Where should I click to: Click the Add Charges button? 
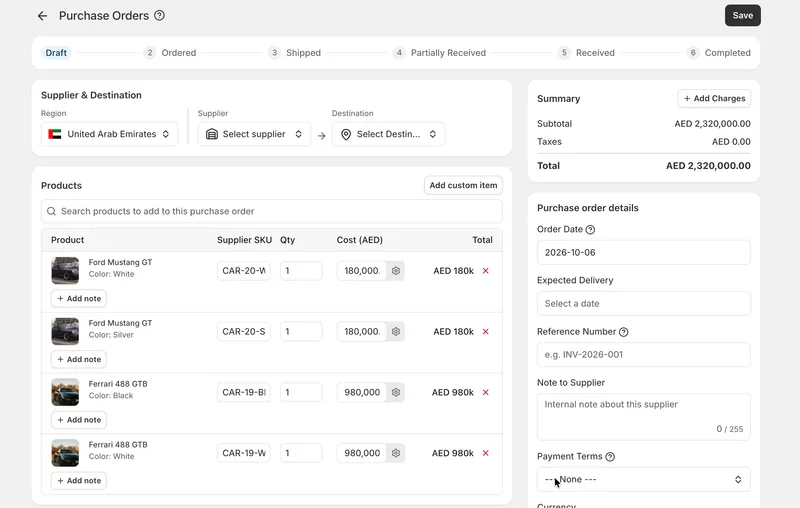coord(714,98)
